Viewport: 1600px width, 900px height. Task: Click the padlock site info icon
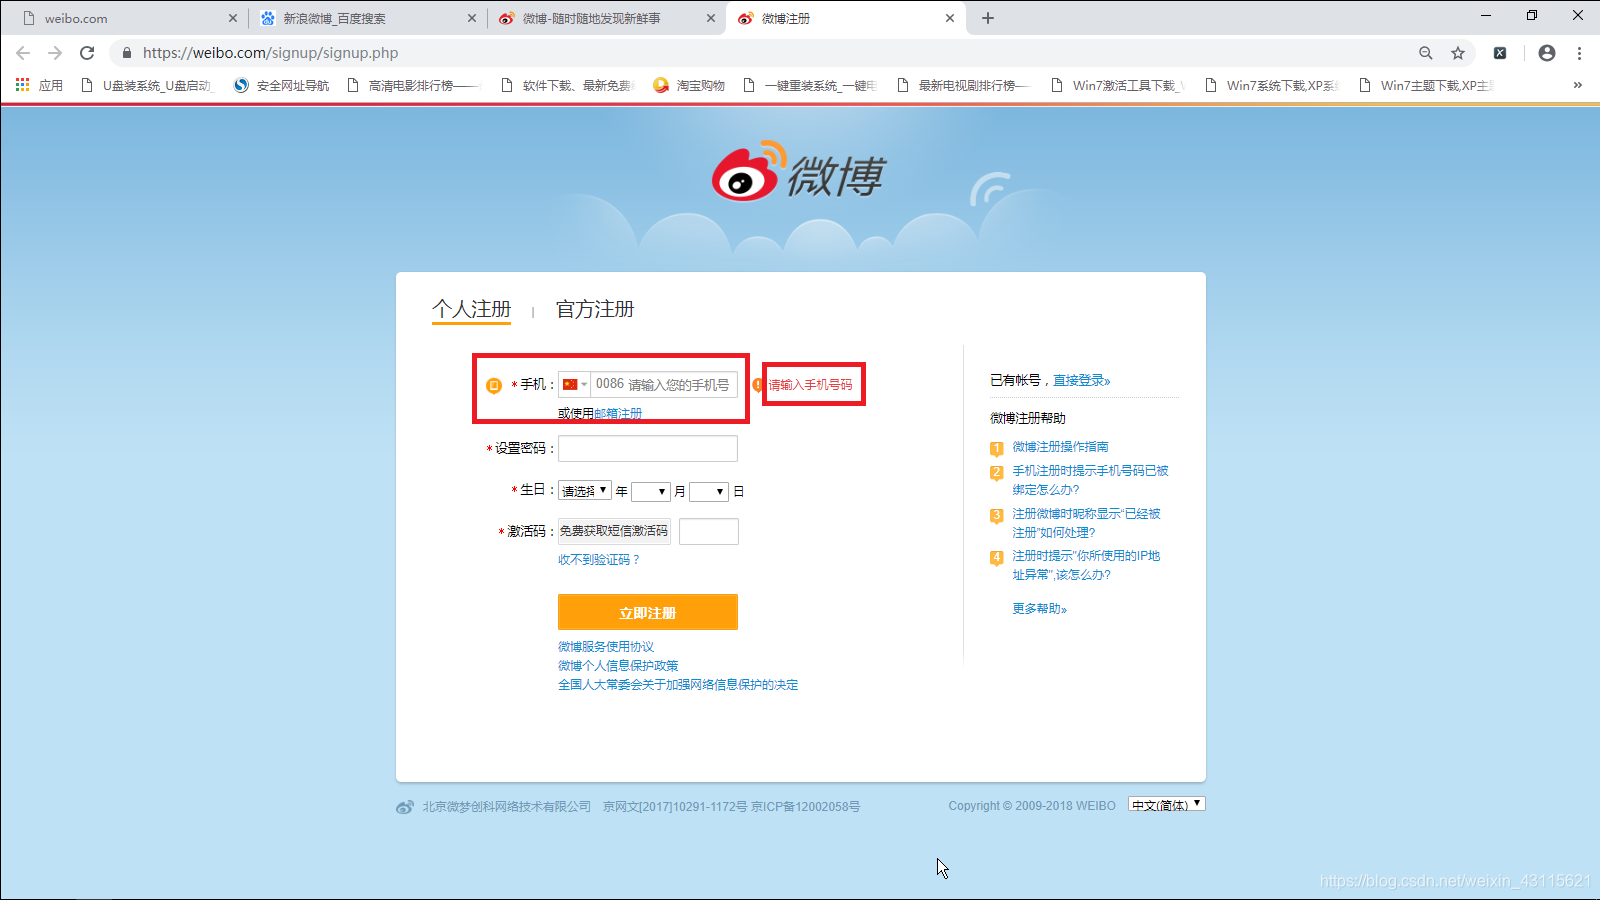(x=127, y=53)
